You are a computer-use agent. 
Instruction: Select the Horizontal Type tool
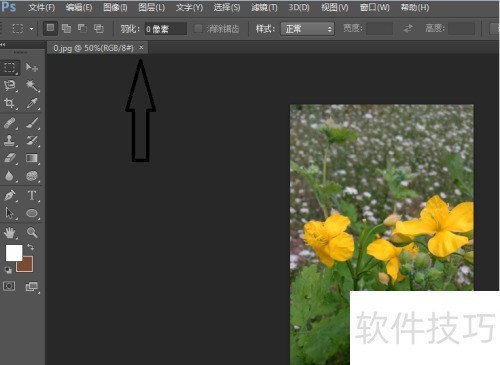click(x=32, y=195)
